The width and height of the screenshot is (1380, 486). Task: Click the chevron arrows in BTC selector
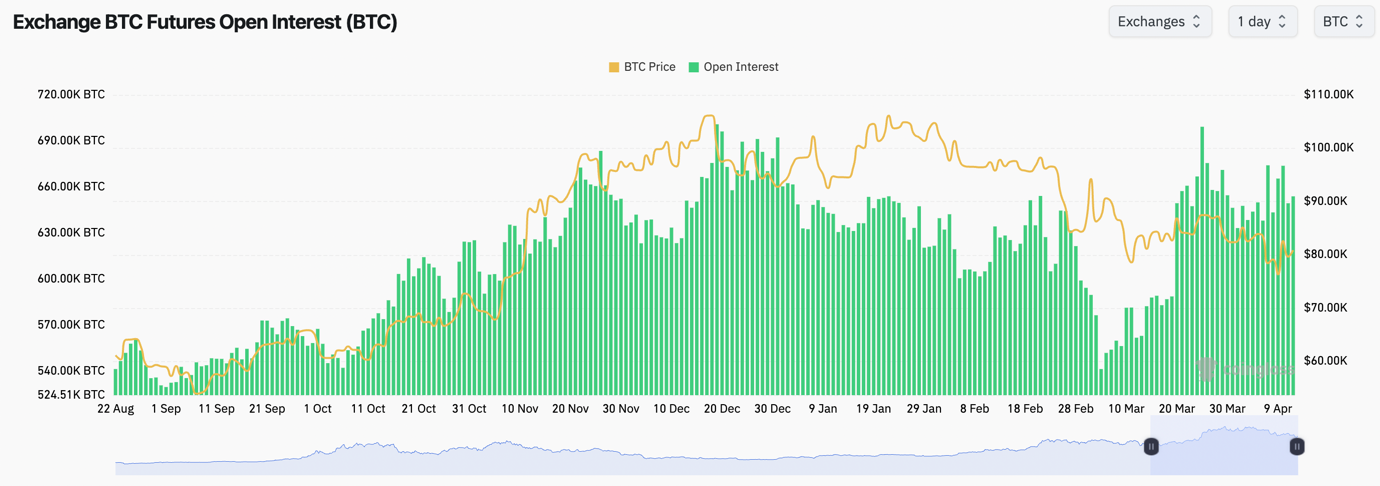pos(1359,21)
